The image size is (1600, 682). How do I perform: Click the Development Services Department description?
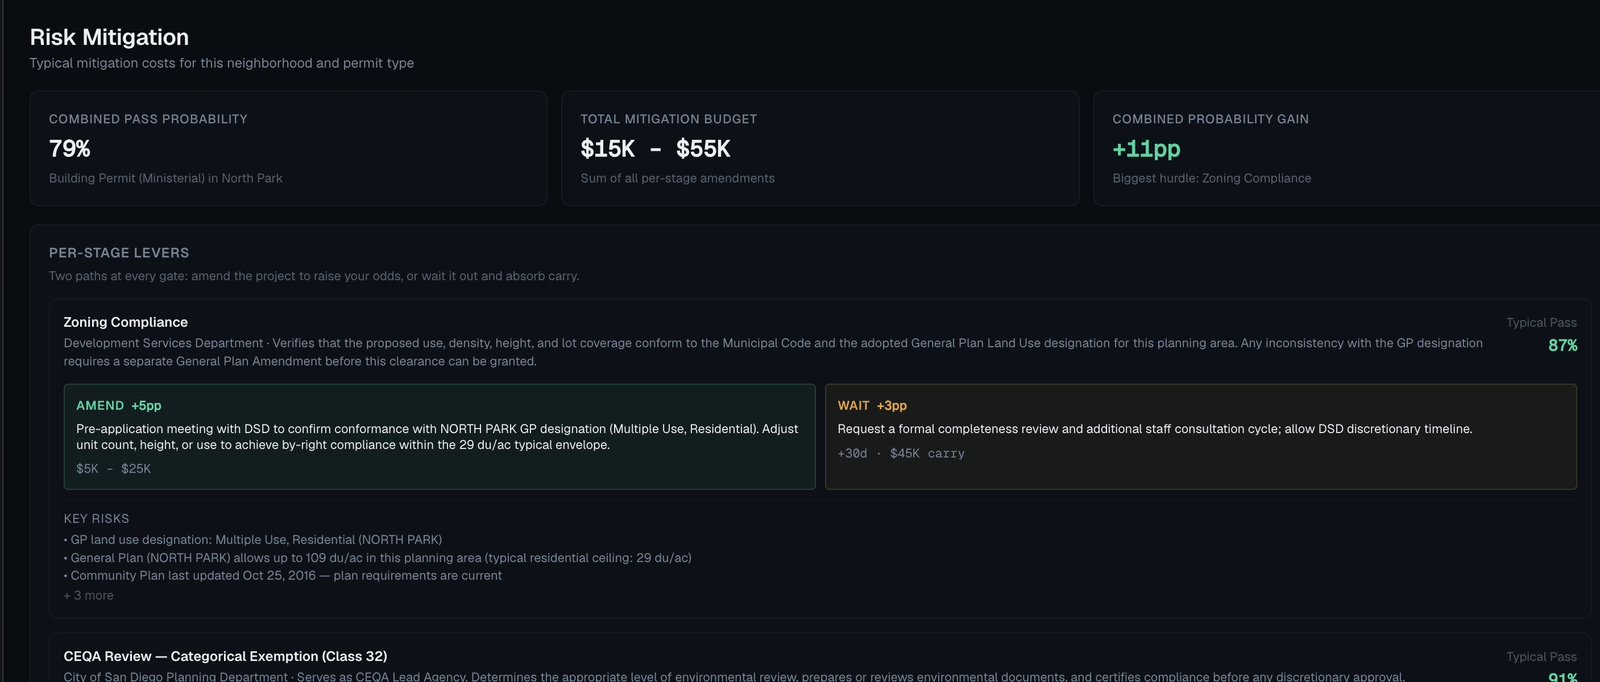(773, 352)
